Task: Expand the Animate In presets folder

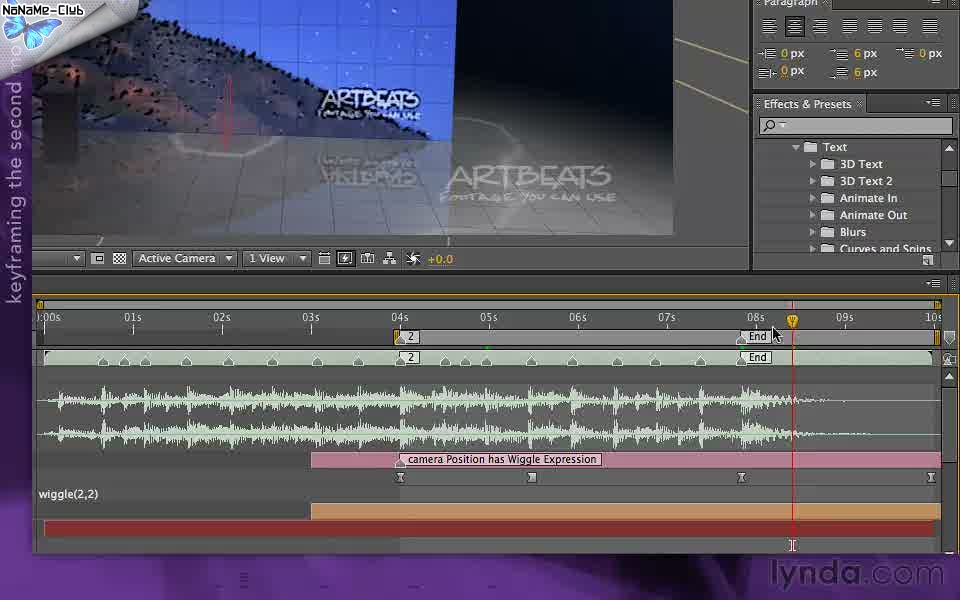Action: (x=813, y=198)
